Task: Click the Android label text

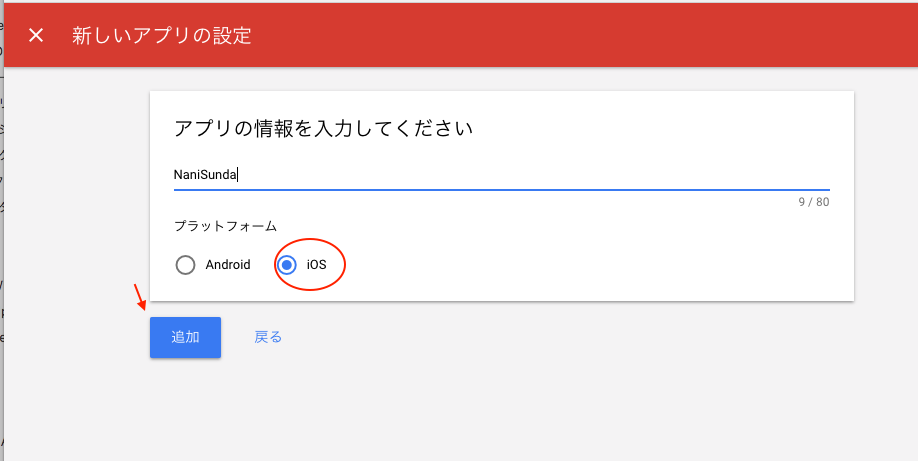Action: click(228, 265)
